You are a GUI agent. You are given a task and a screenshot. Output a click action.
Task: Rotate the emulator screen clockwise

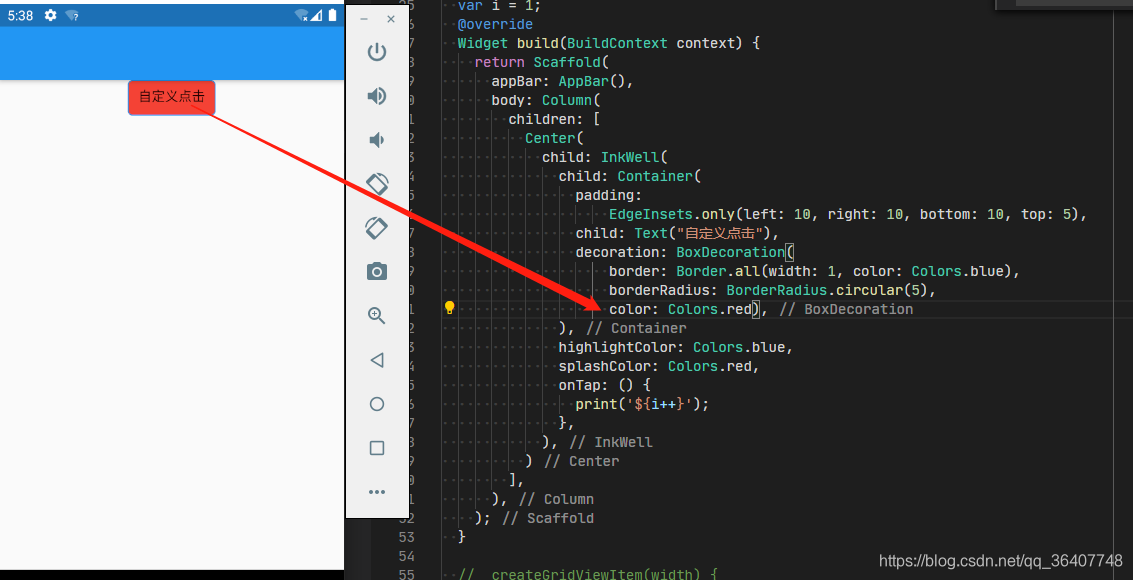click(x=377, y=228)
